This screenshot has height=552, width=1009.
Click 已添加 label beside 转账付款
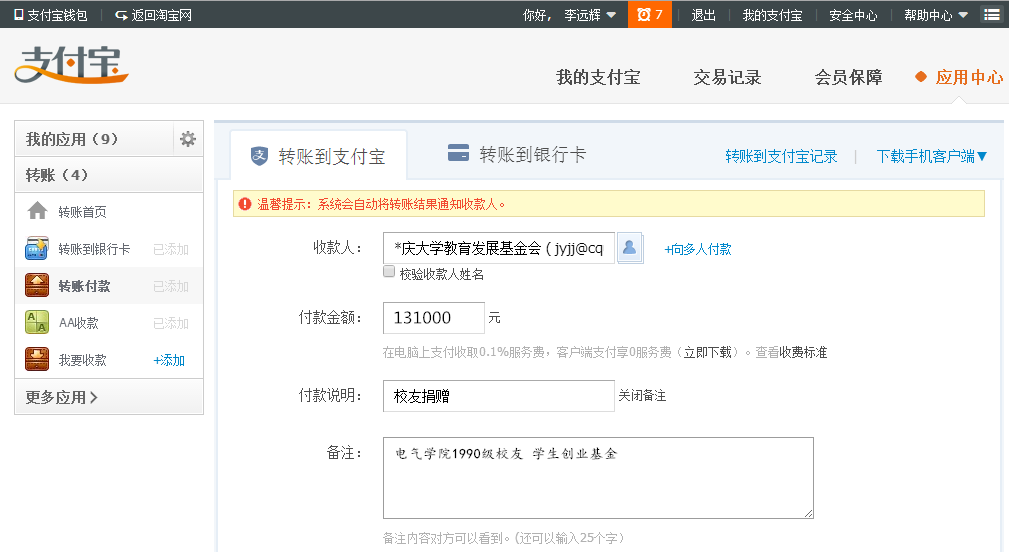(171, 286)
